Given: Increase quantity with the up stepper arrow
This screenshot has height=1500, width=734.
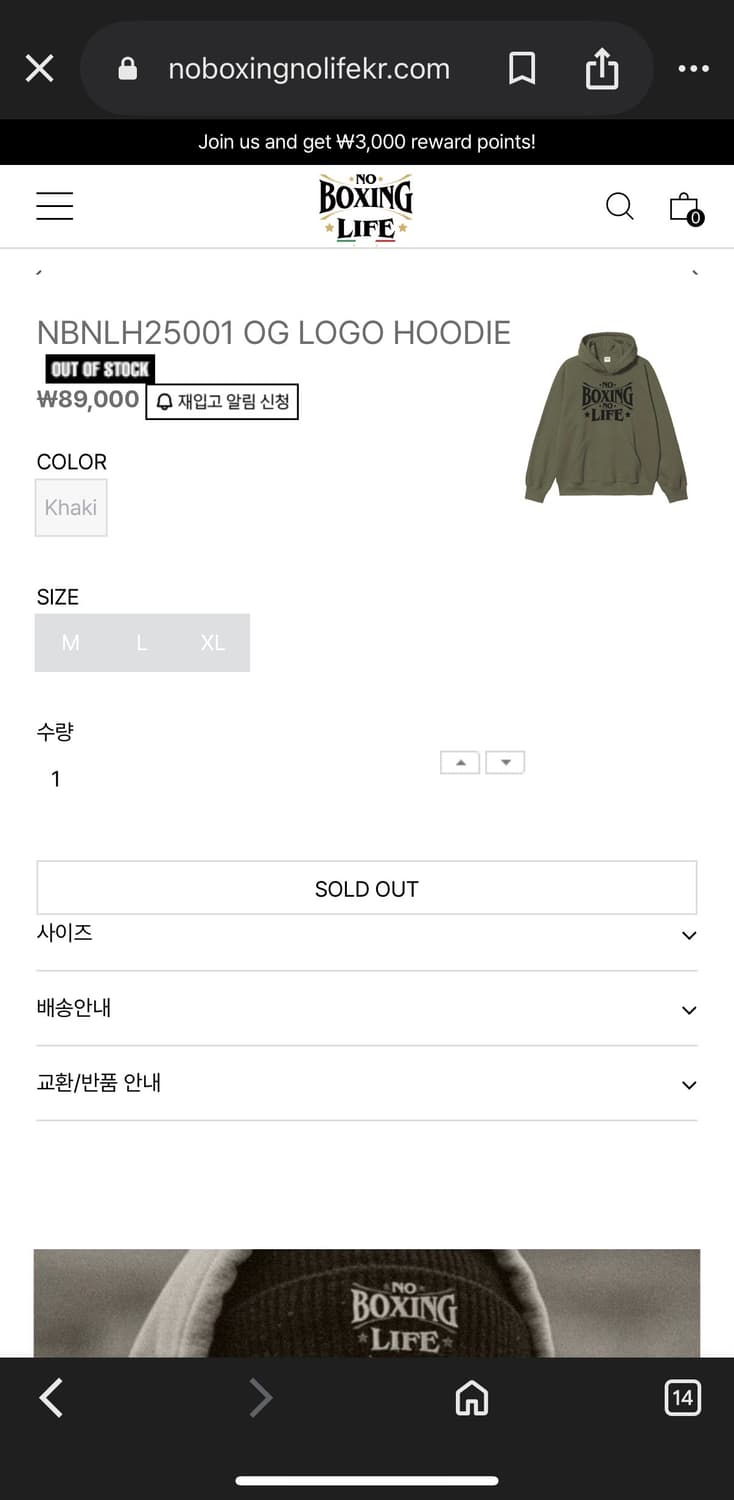Looking at the screenshot, I should 459,761.
